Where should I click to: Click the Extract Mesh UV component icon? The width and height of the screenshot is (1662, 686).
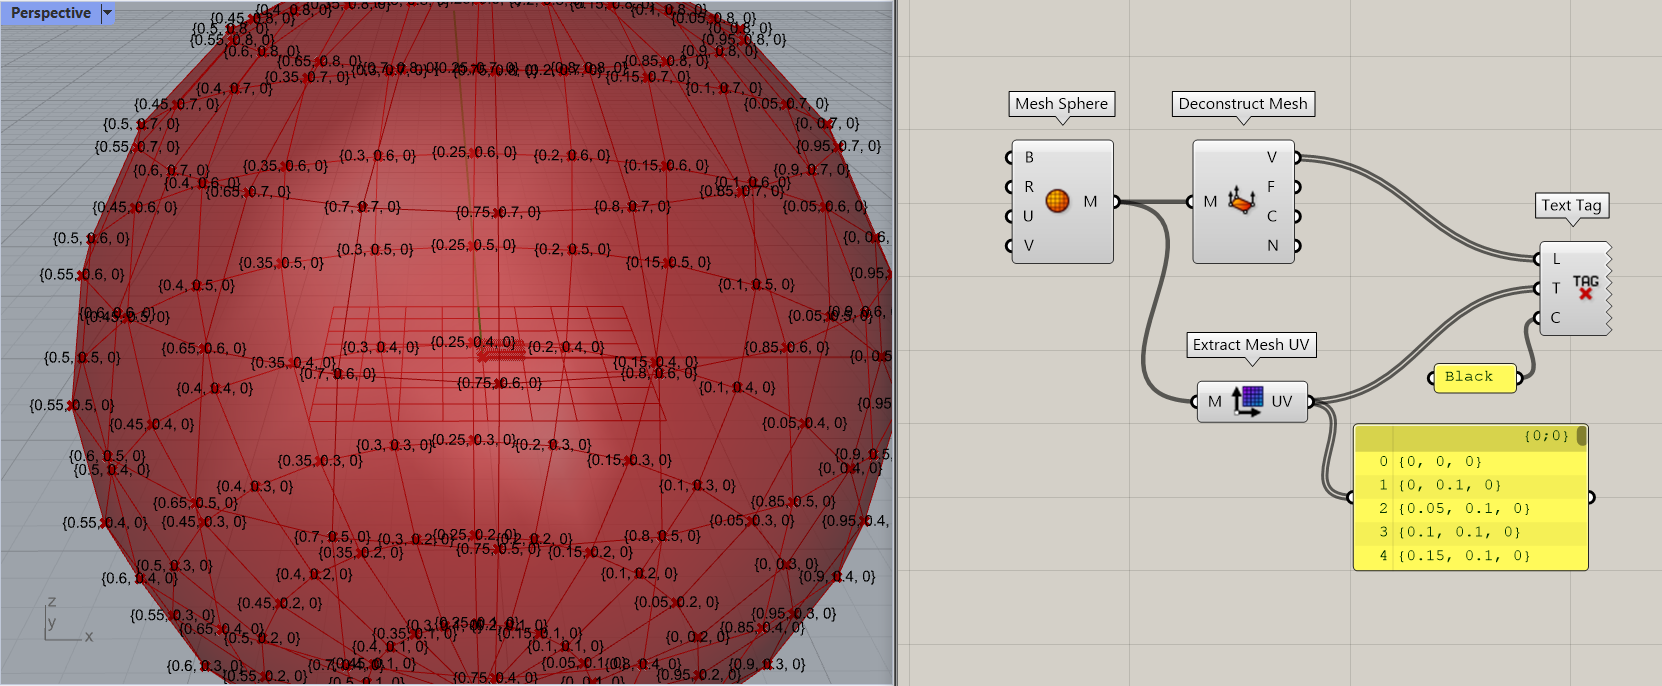coord(1247,401)
